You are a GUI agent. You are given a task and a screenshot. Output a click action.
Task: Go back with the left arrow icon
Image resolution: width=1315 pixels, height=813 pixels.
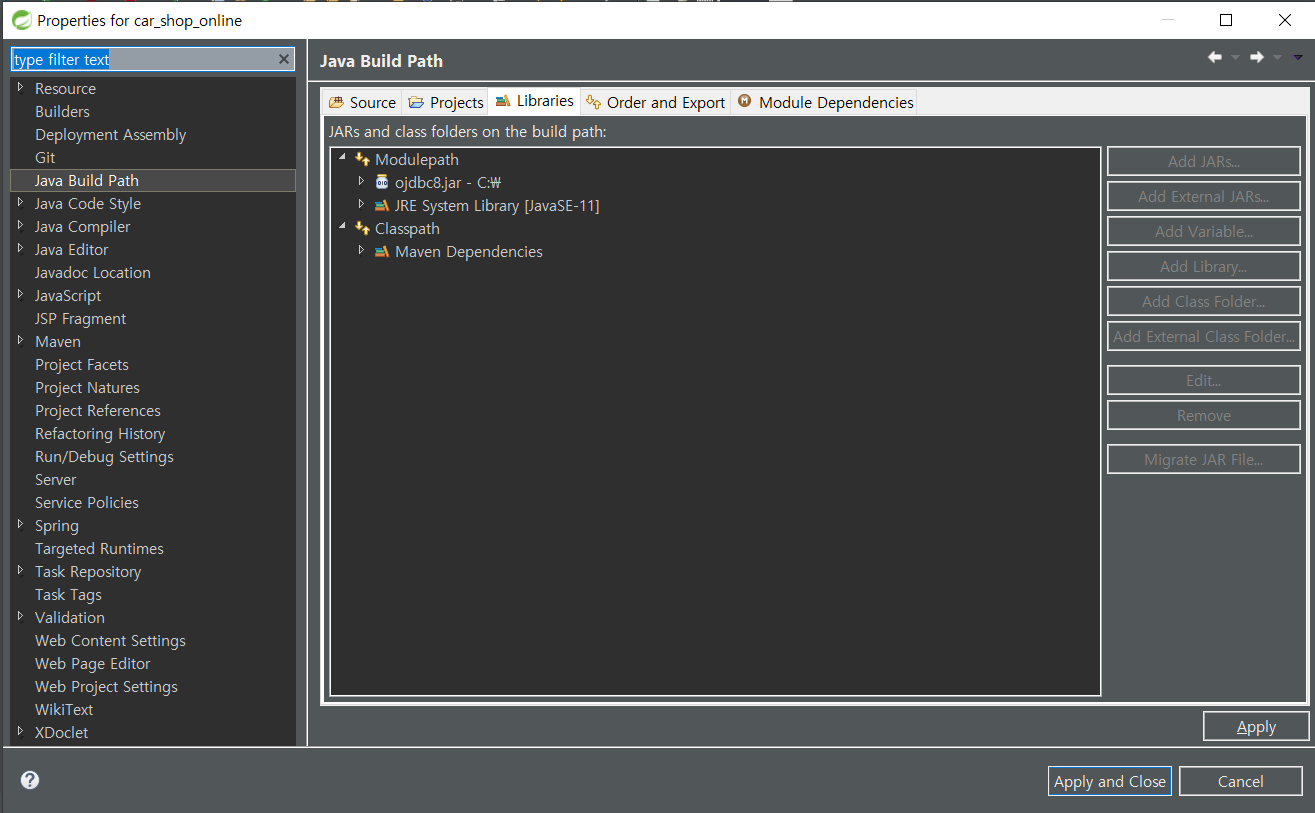(x=1215, y=58)
